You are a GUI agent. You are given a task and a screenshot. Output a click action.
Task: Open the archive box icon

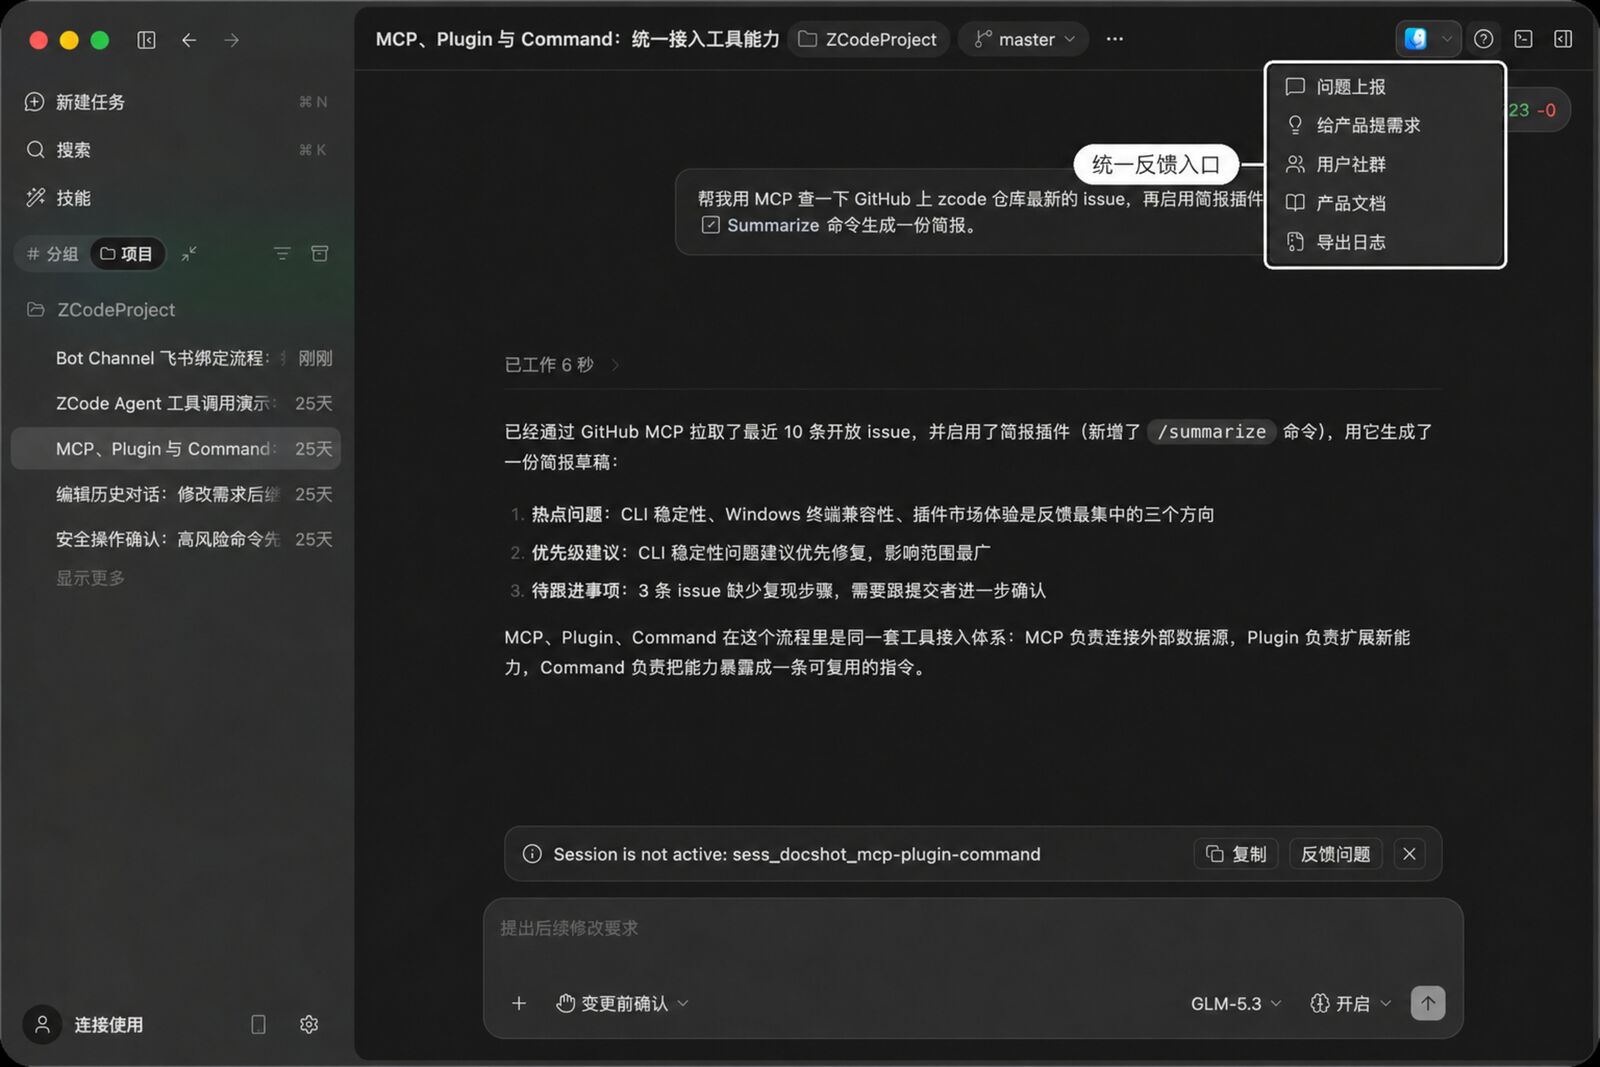320,254
